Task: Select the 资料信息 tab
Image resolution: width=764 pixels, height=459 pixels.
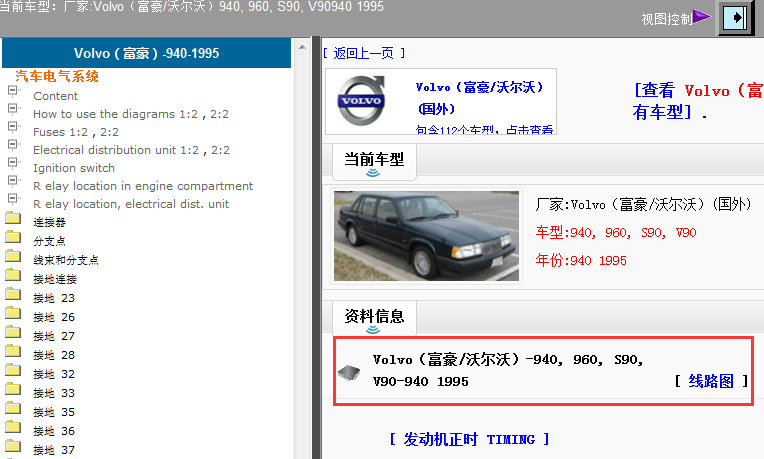Action: [374, 316]
